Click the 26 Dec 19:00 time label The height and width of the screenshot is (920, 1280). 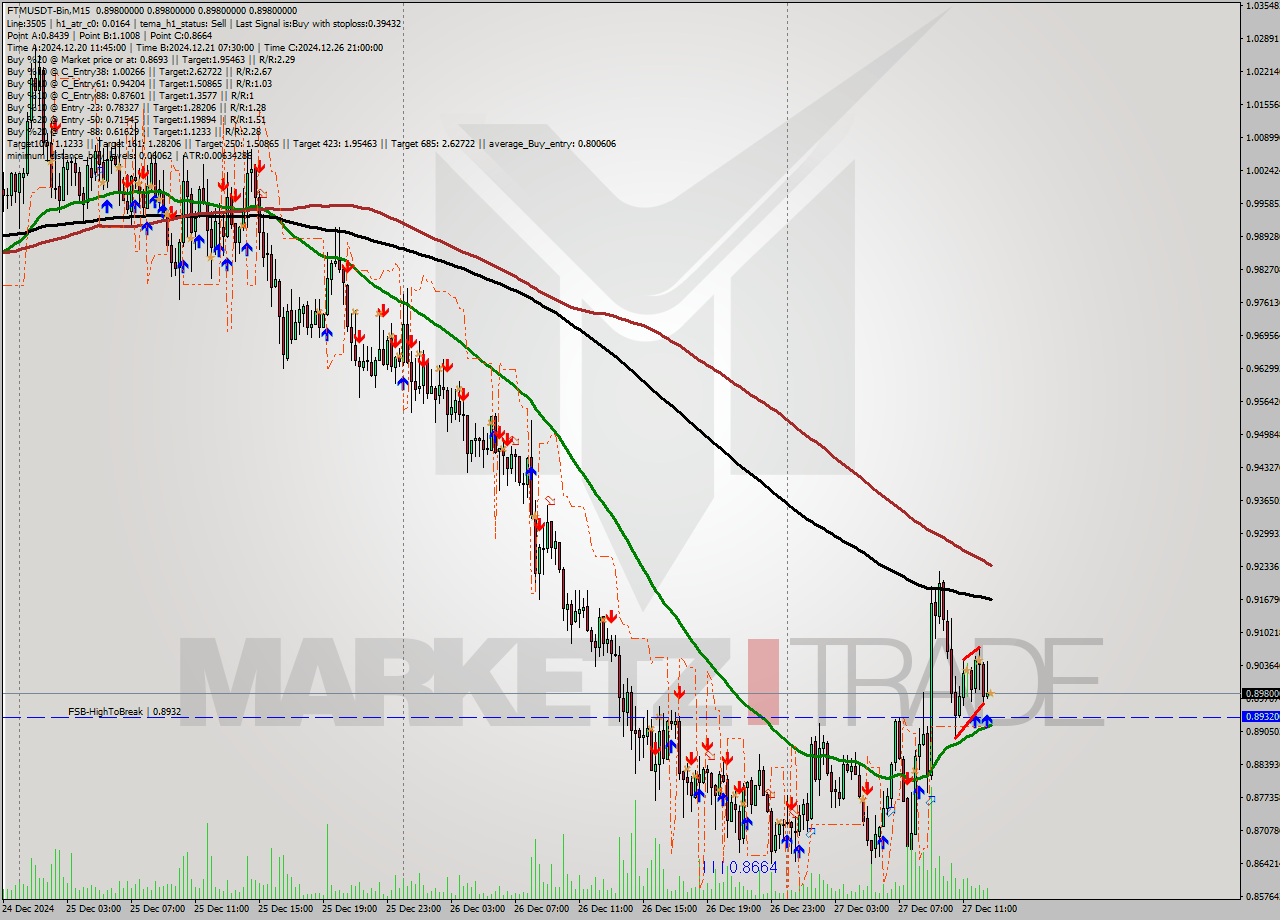(733, 909)
